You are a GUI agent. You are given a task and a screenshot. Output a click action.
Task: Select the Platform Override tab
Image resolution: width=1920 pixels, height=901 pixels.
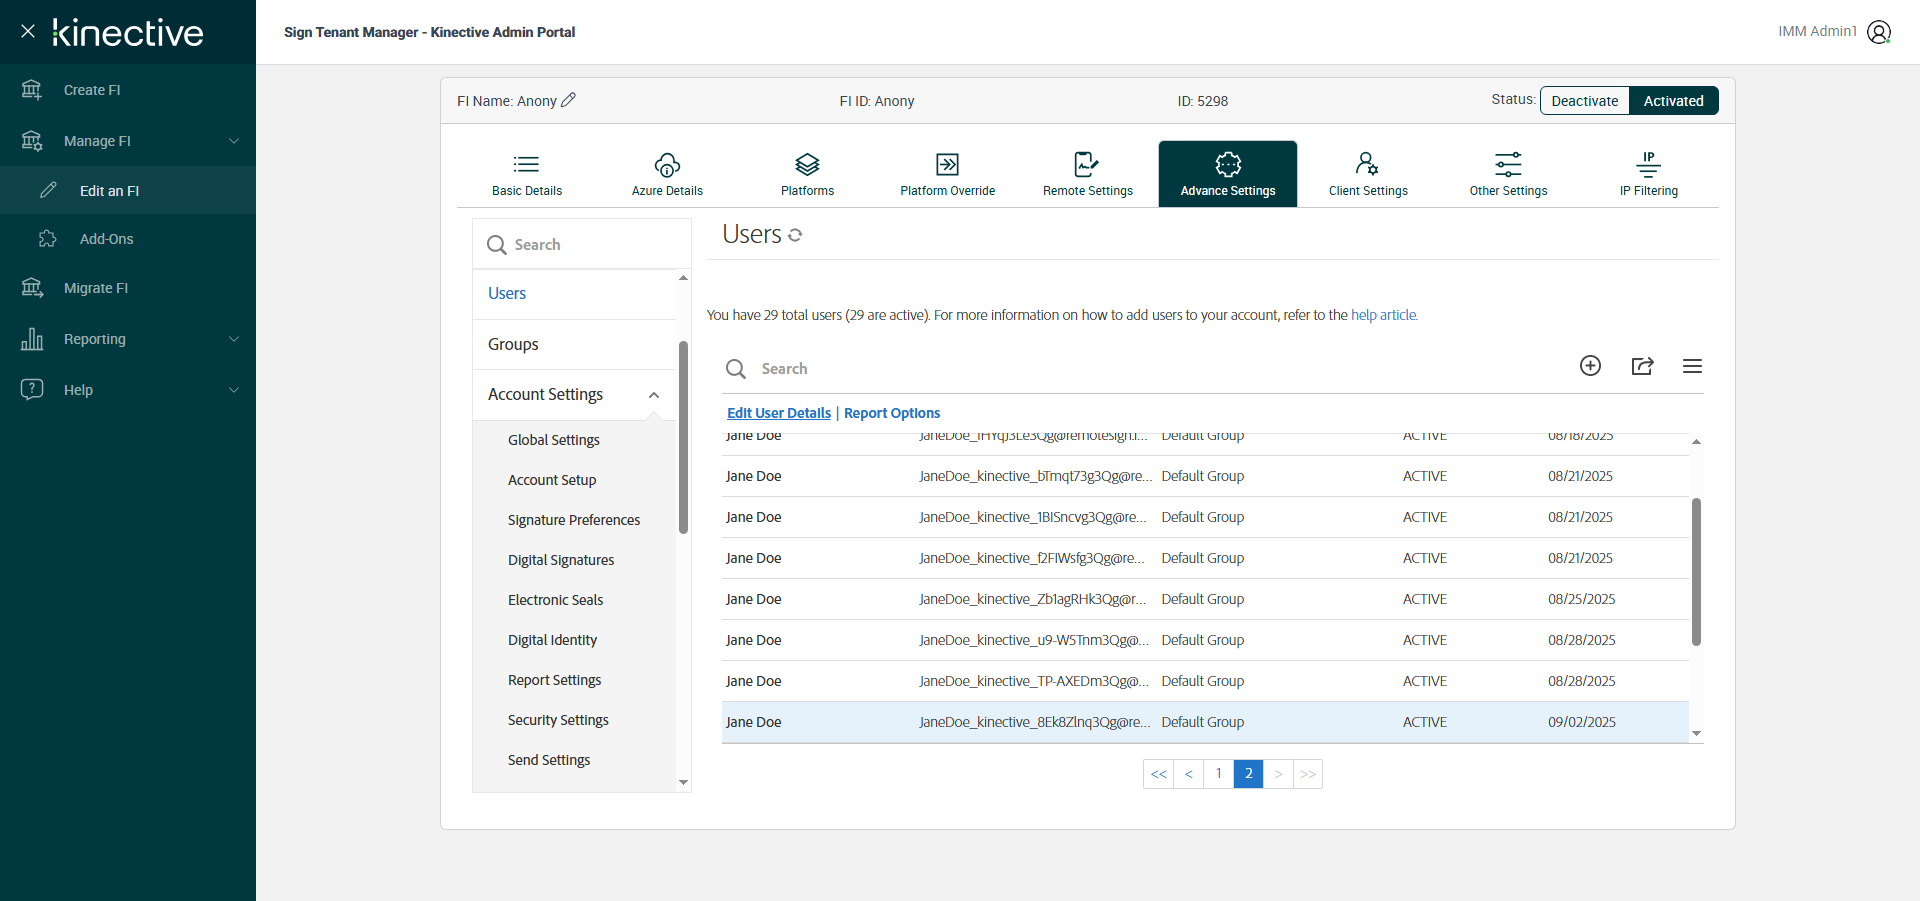947,174
